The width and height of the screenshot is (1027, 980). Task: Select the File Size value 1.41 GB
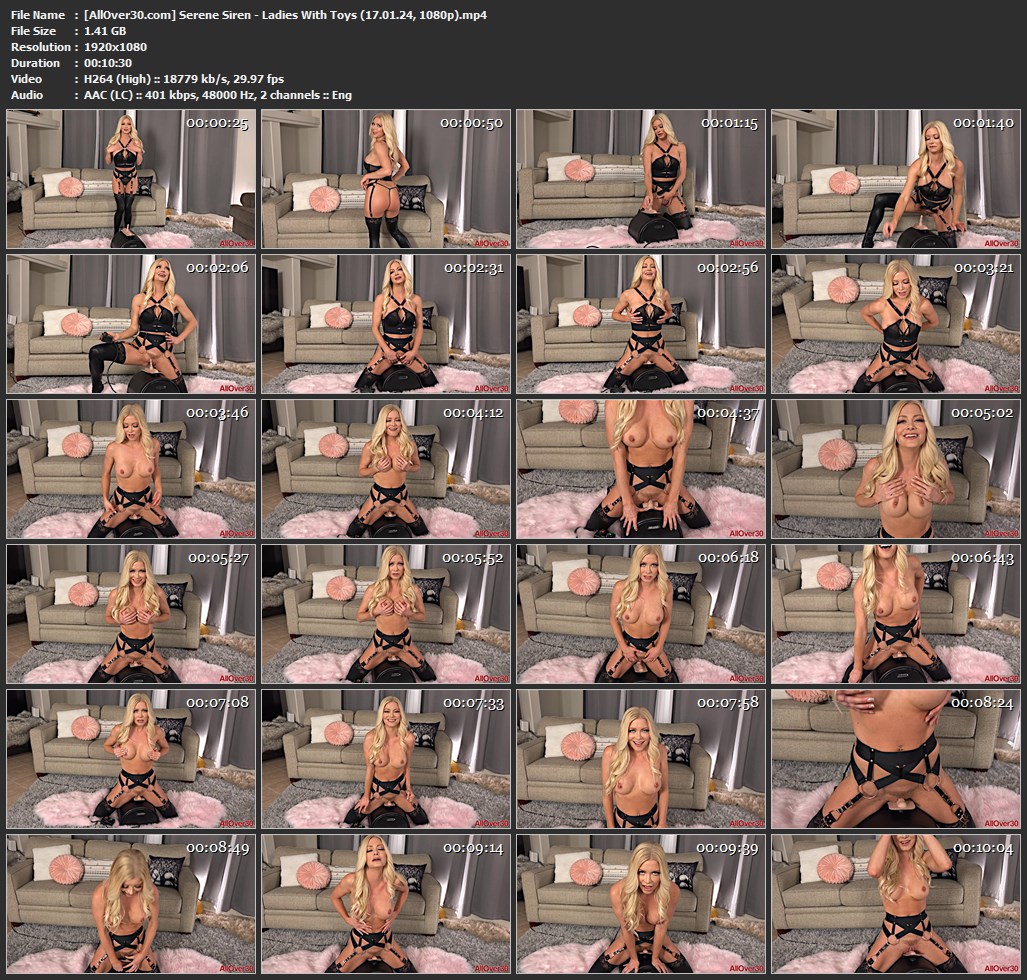[x=105, y=31]
